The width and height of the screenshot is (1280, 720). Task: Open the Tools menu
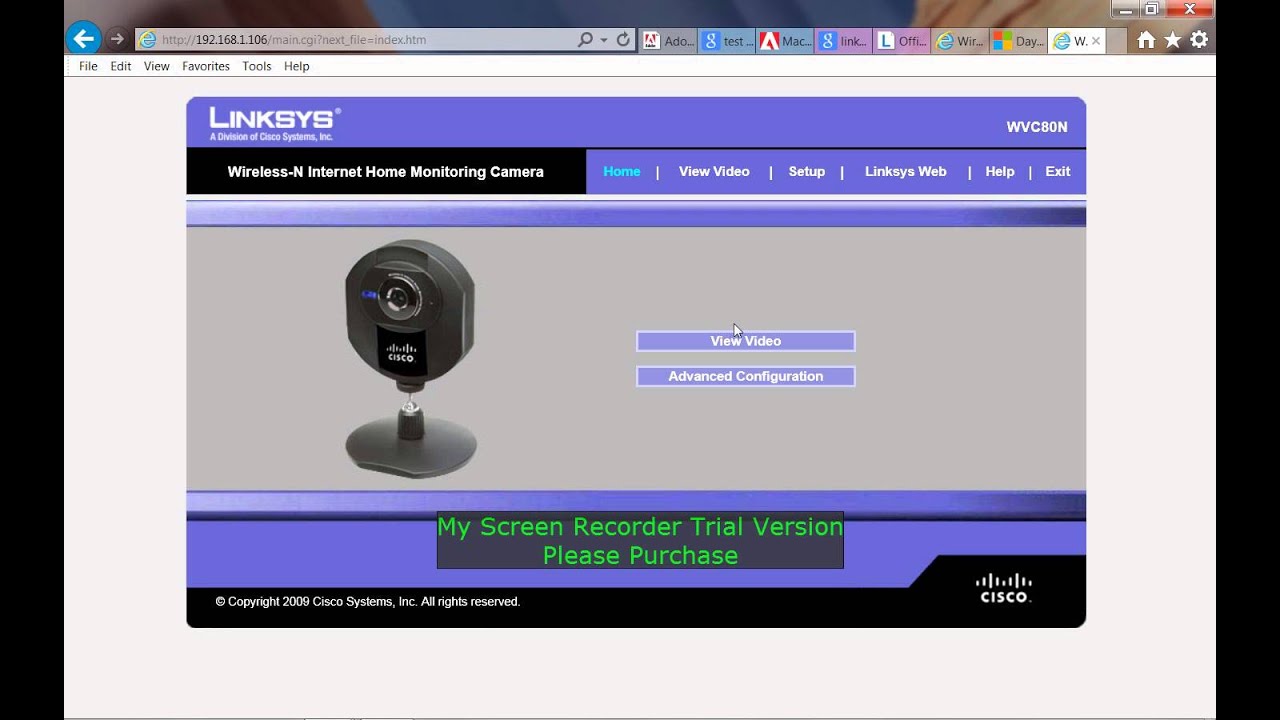257,66
